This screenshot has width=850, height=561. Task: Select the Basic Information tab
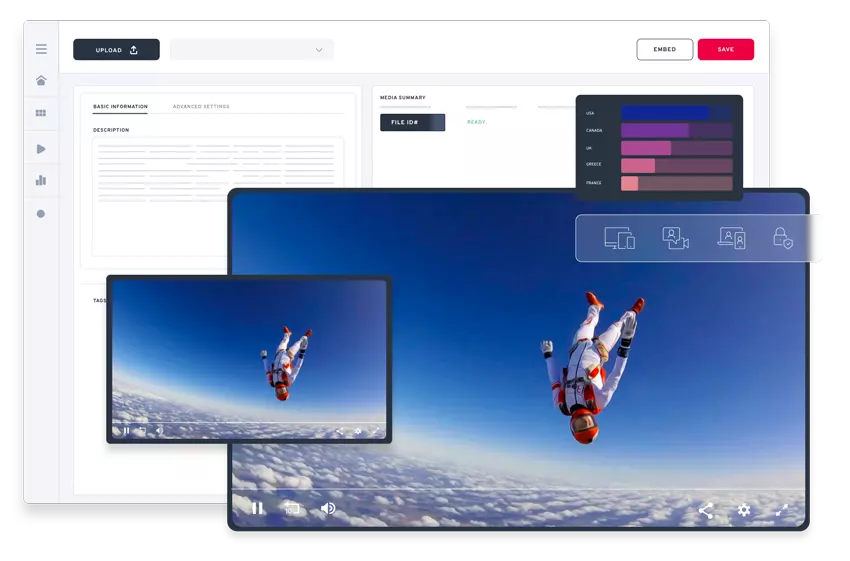(120, 106)
